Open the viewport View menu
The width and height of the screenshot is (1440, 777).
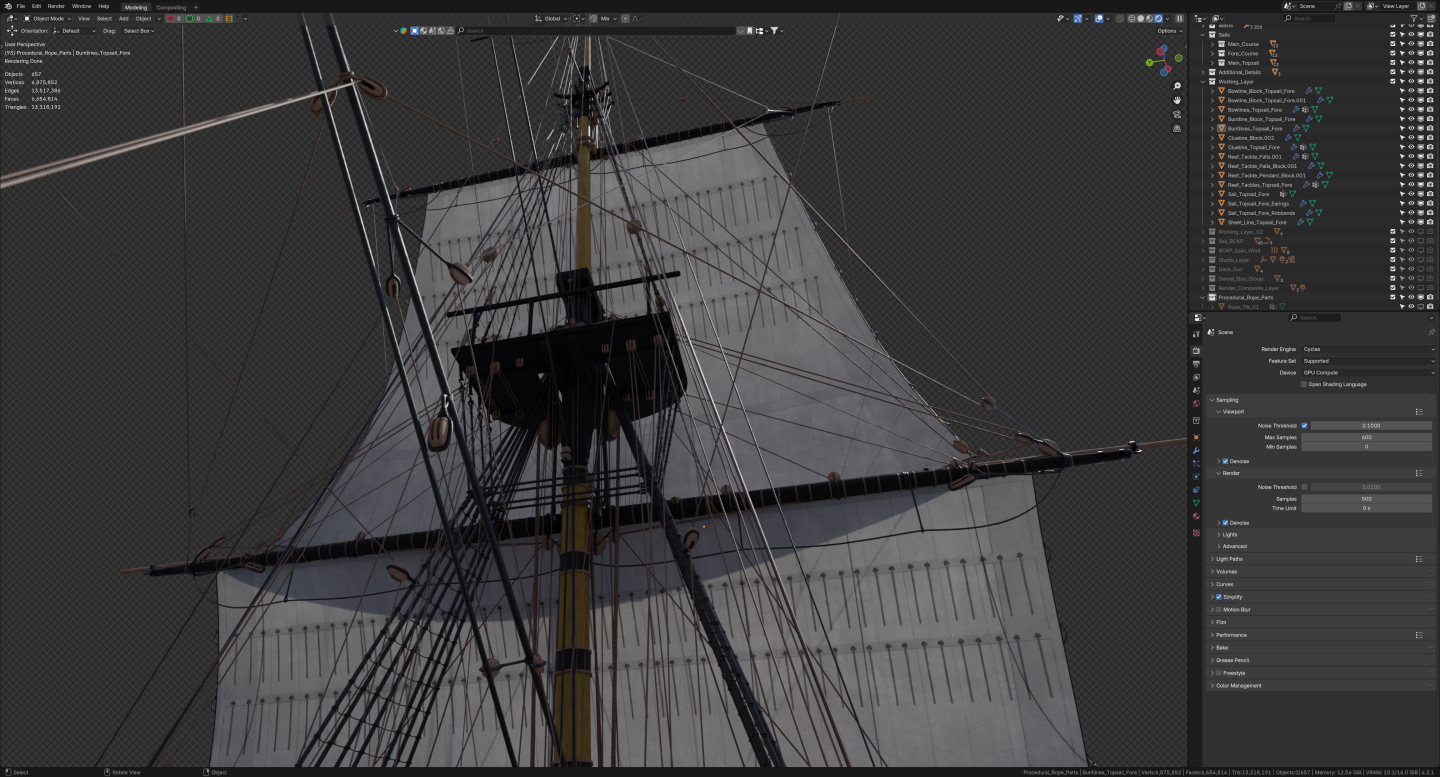(x=84, y=18)
